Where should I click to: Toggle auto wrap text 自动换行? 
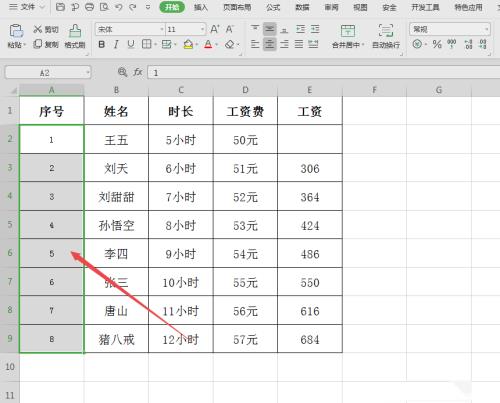(x=386, y=36)
